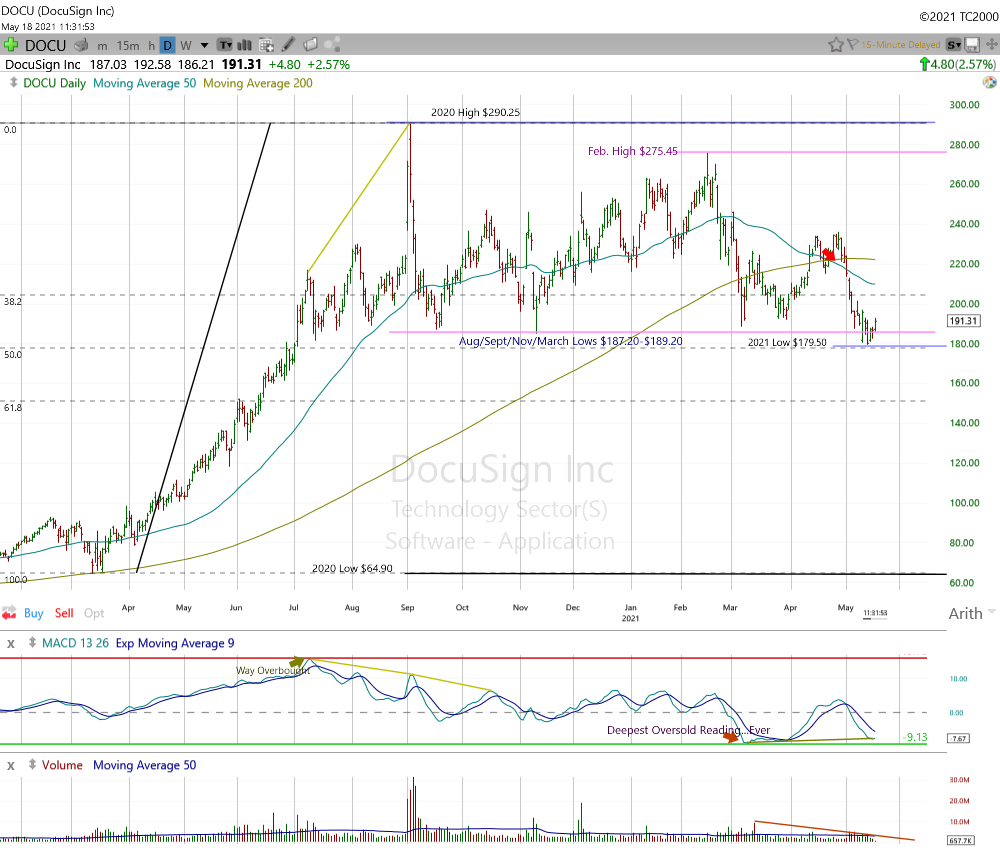Click the 61.8 Fibonacci level label

pyautogui.click(x=13, y=407)
